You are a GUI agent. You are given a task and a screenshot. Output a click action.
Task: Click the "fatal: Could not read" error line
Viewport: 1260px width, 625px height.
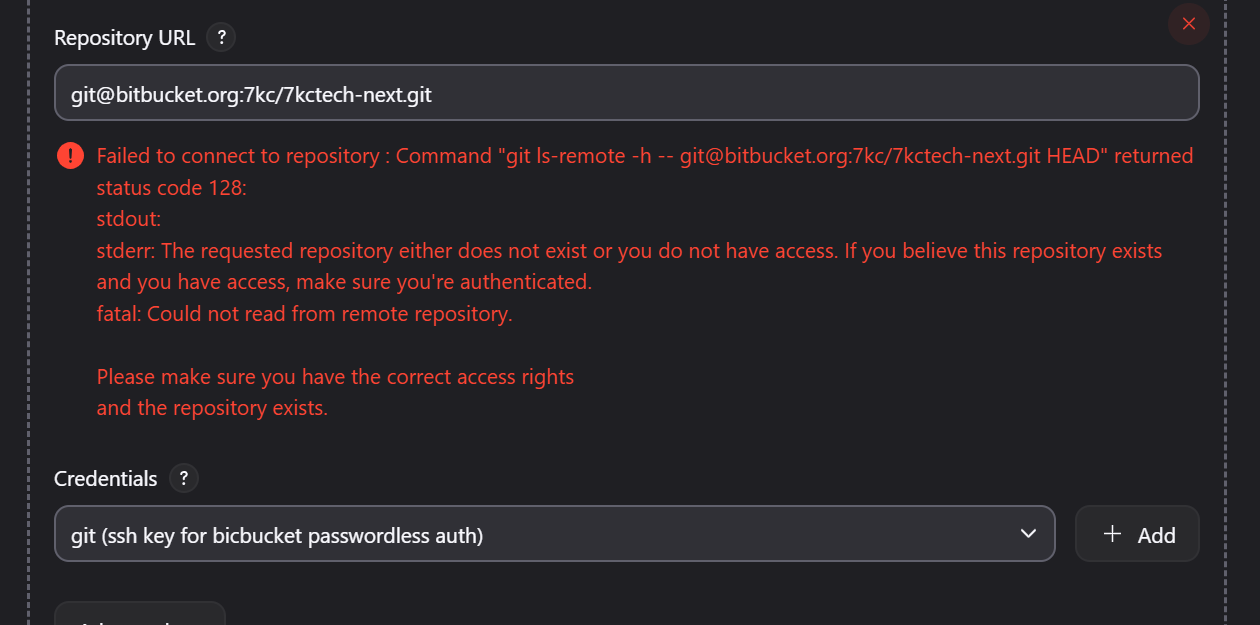[x=304, y=314]
